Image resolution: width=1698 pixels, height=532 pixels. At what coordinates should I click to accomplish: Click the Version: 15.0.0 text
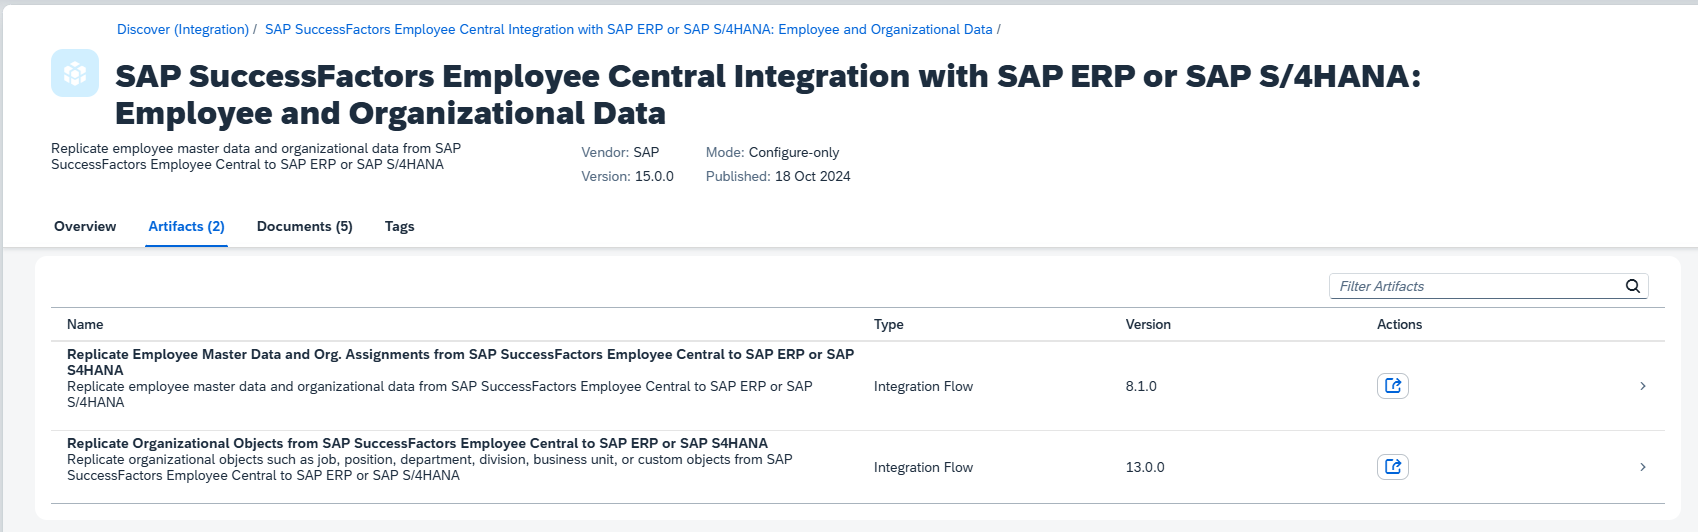627,176
